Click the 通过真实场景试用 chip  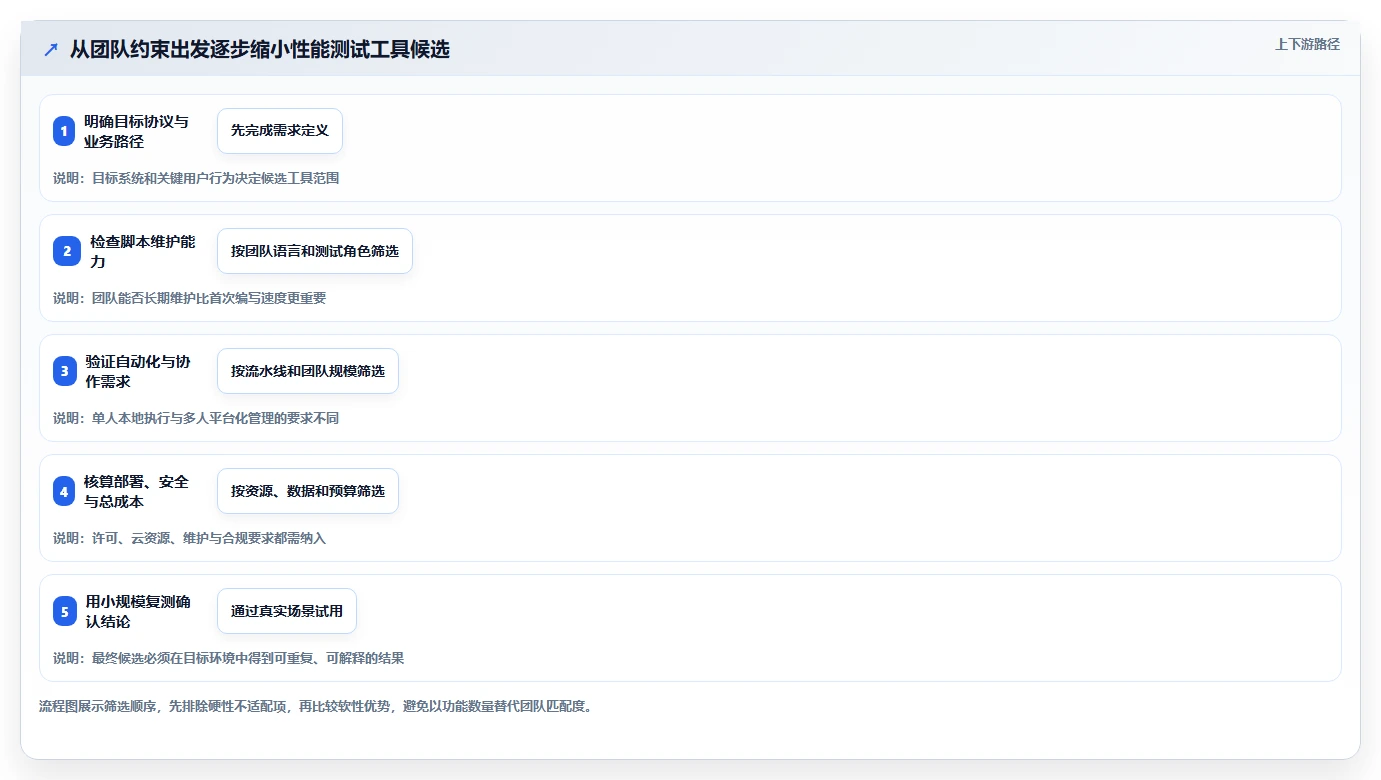click(287, 611)
